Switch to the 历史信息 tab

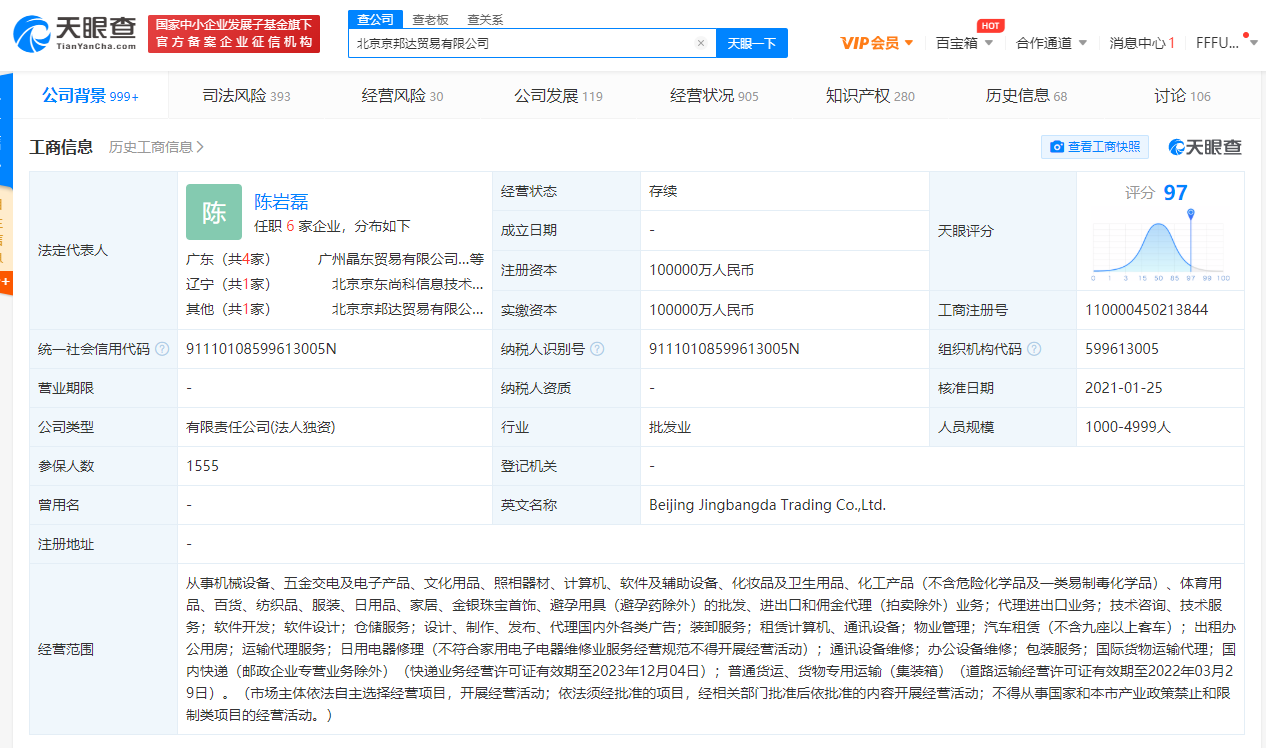(1026, 96)
